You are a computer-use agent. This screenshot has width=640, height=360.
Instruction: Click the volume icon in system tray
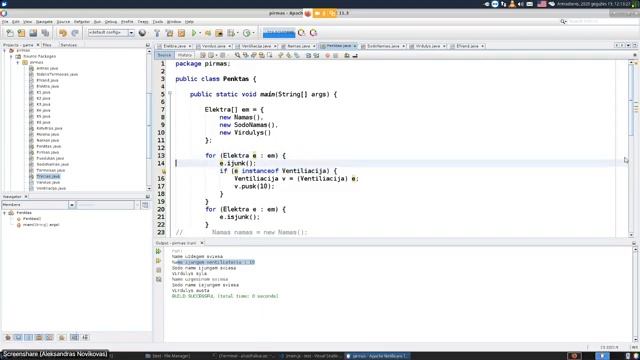(520, 4)
